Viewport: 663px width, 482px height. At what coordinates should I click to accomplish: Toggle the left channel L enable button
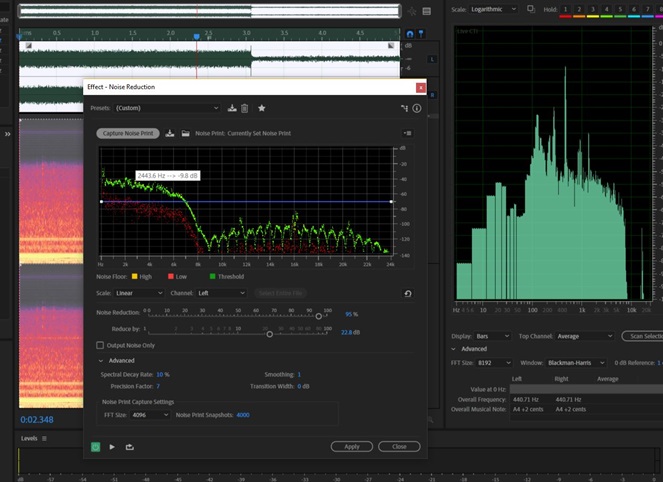pyautogui.click(x=432, y=59)
